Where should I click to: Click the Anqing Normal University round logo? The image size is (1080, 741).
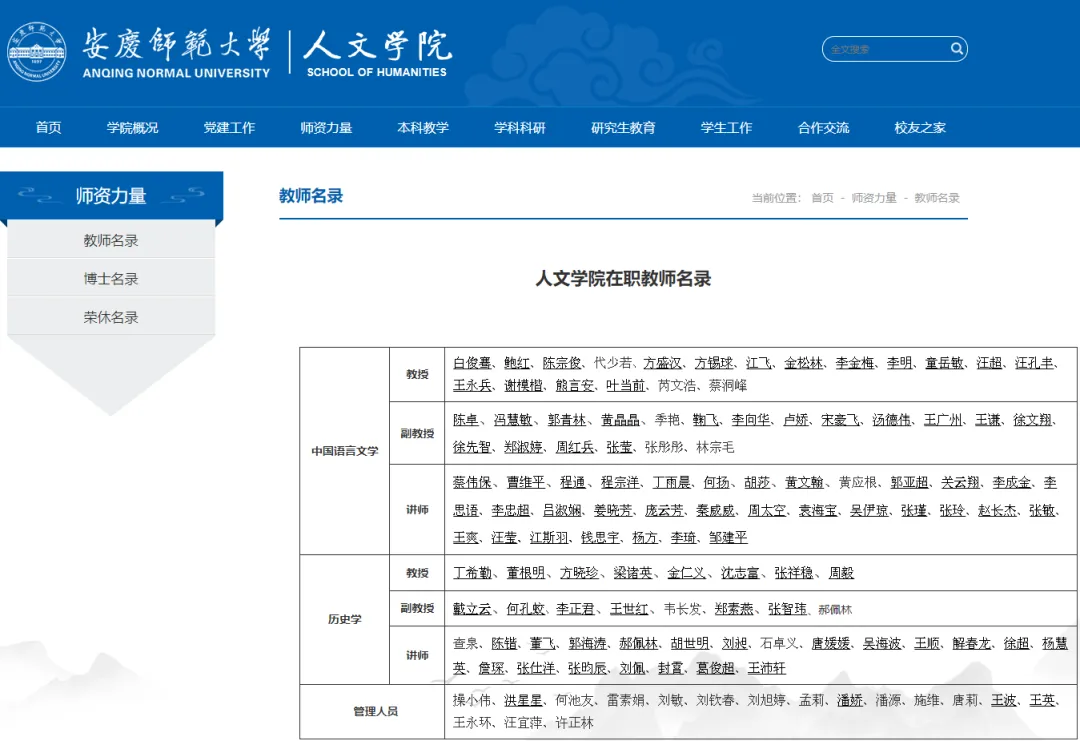coord(37,52)
